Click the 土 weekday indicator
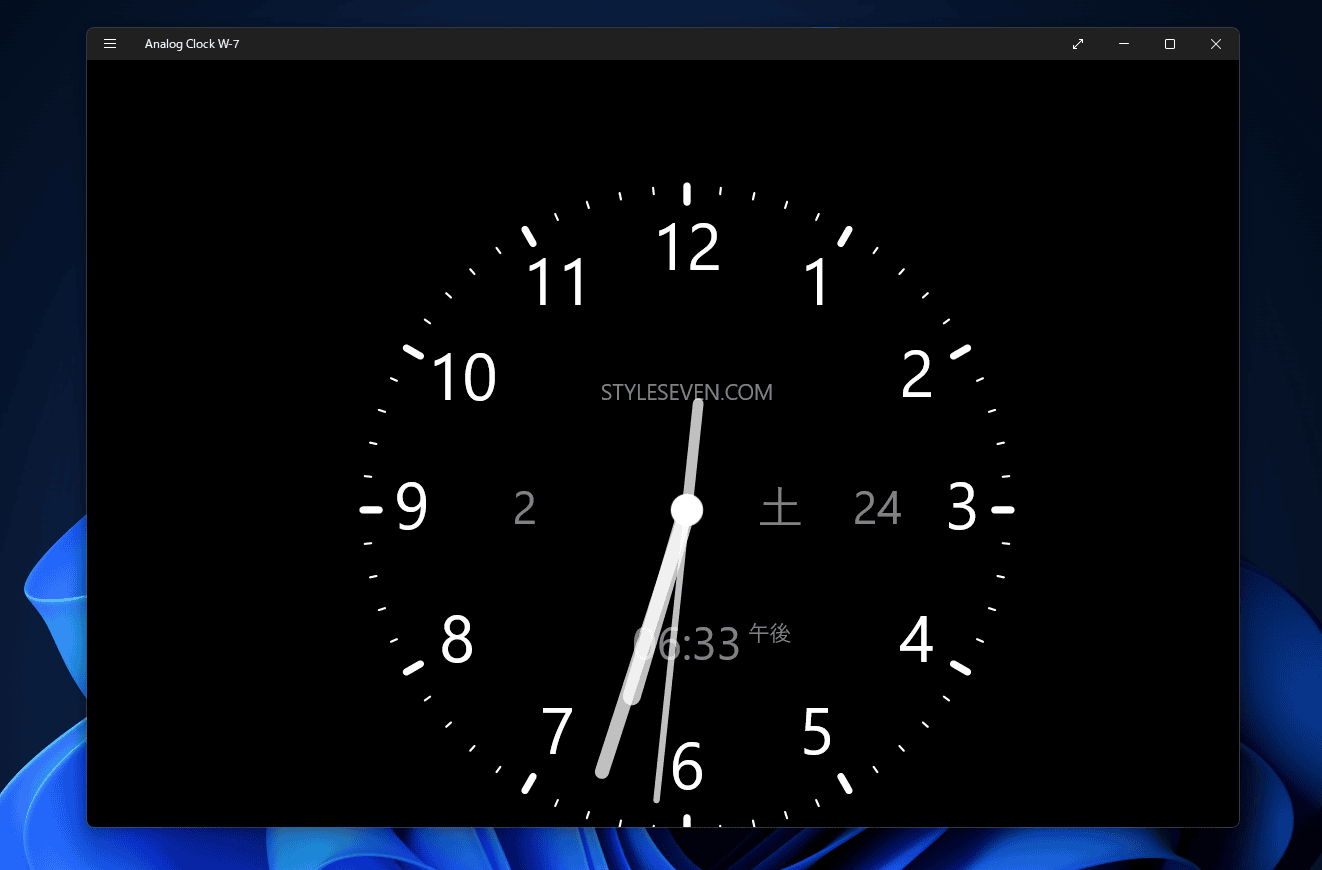Viewport: 1322px width, 870px height. [x=780, y=508]
